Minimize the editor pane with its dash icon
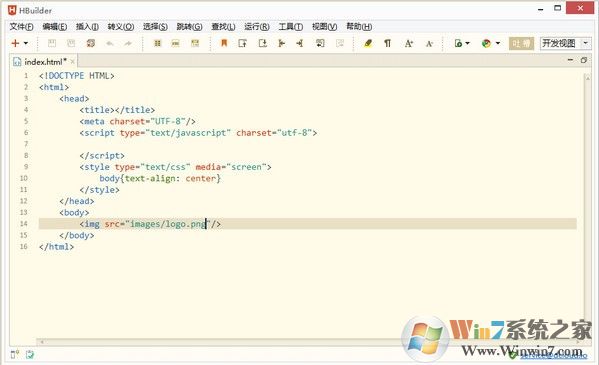 [x=570, y=60]
